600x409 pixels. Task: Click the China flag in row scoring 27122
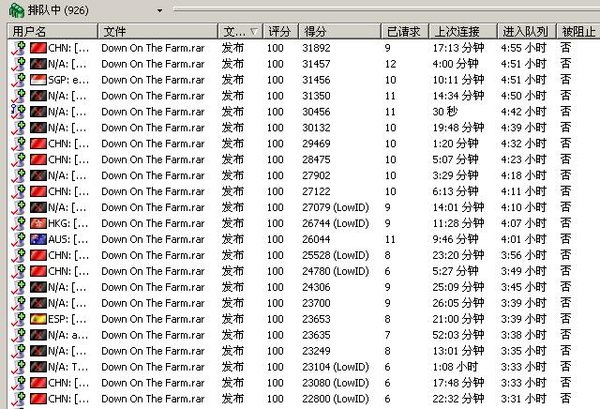click(x=38, y=191)
